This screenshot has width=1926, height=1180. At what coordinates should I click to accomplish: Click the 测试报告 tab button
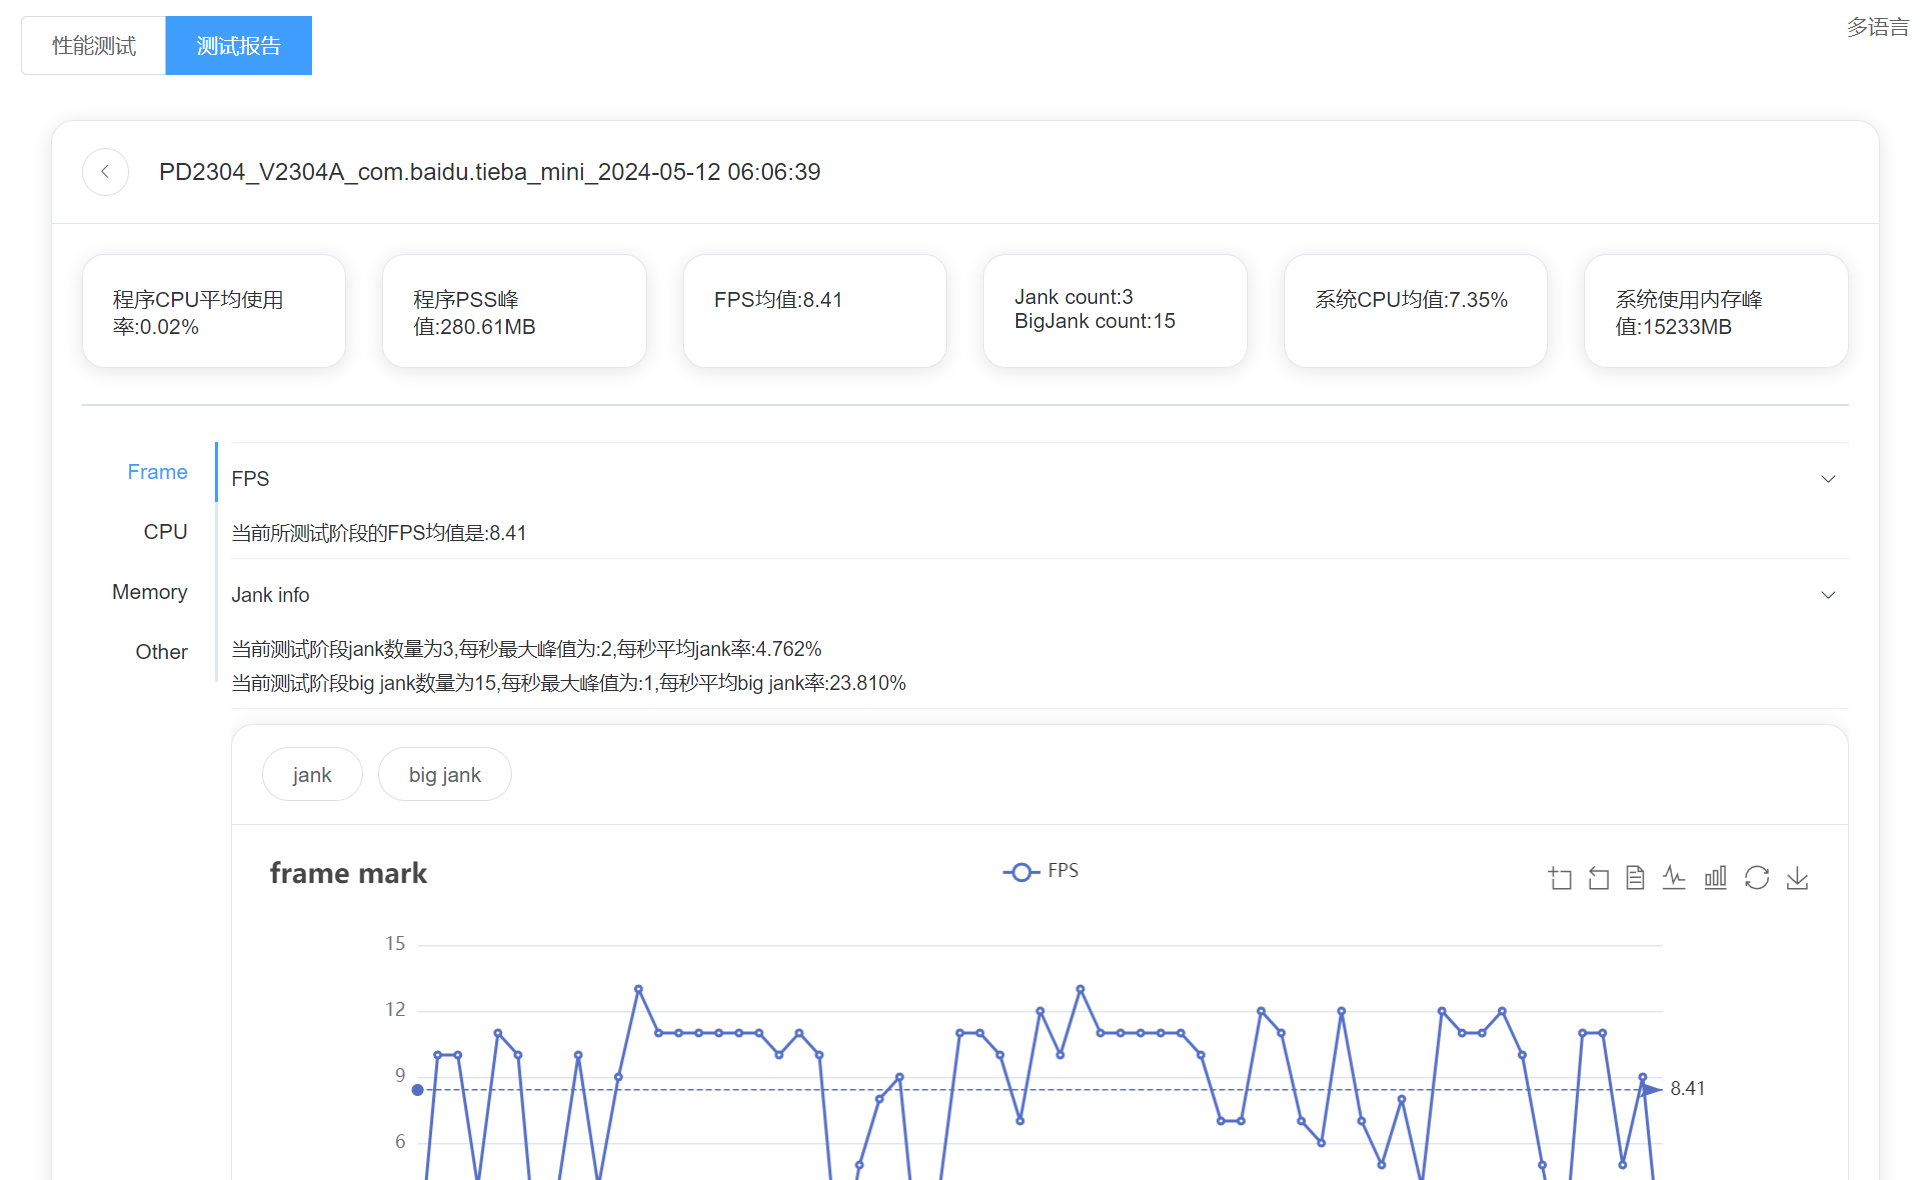point(238,46)
